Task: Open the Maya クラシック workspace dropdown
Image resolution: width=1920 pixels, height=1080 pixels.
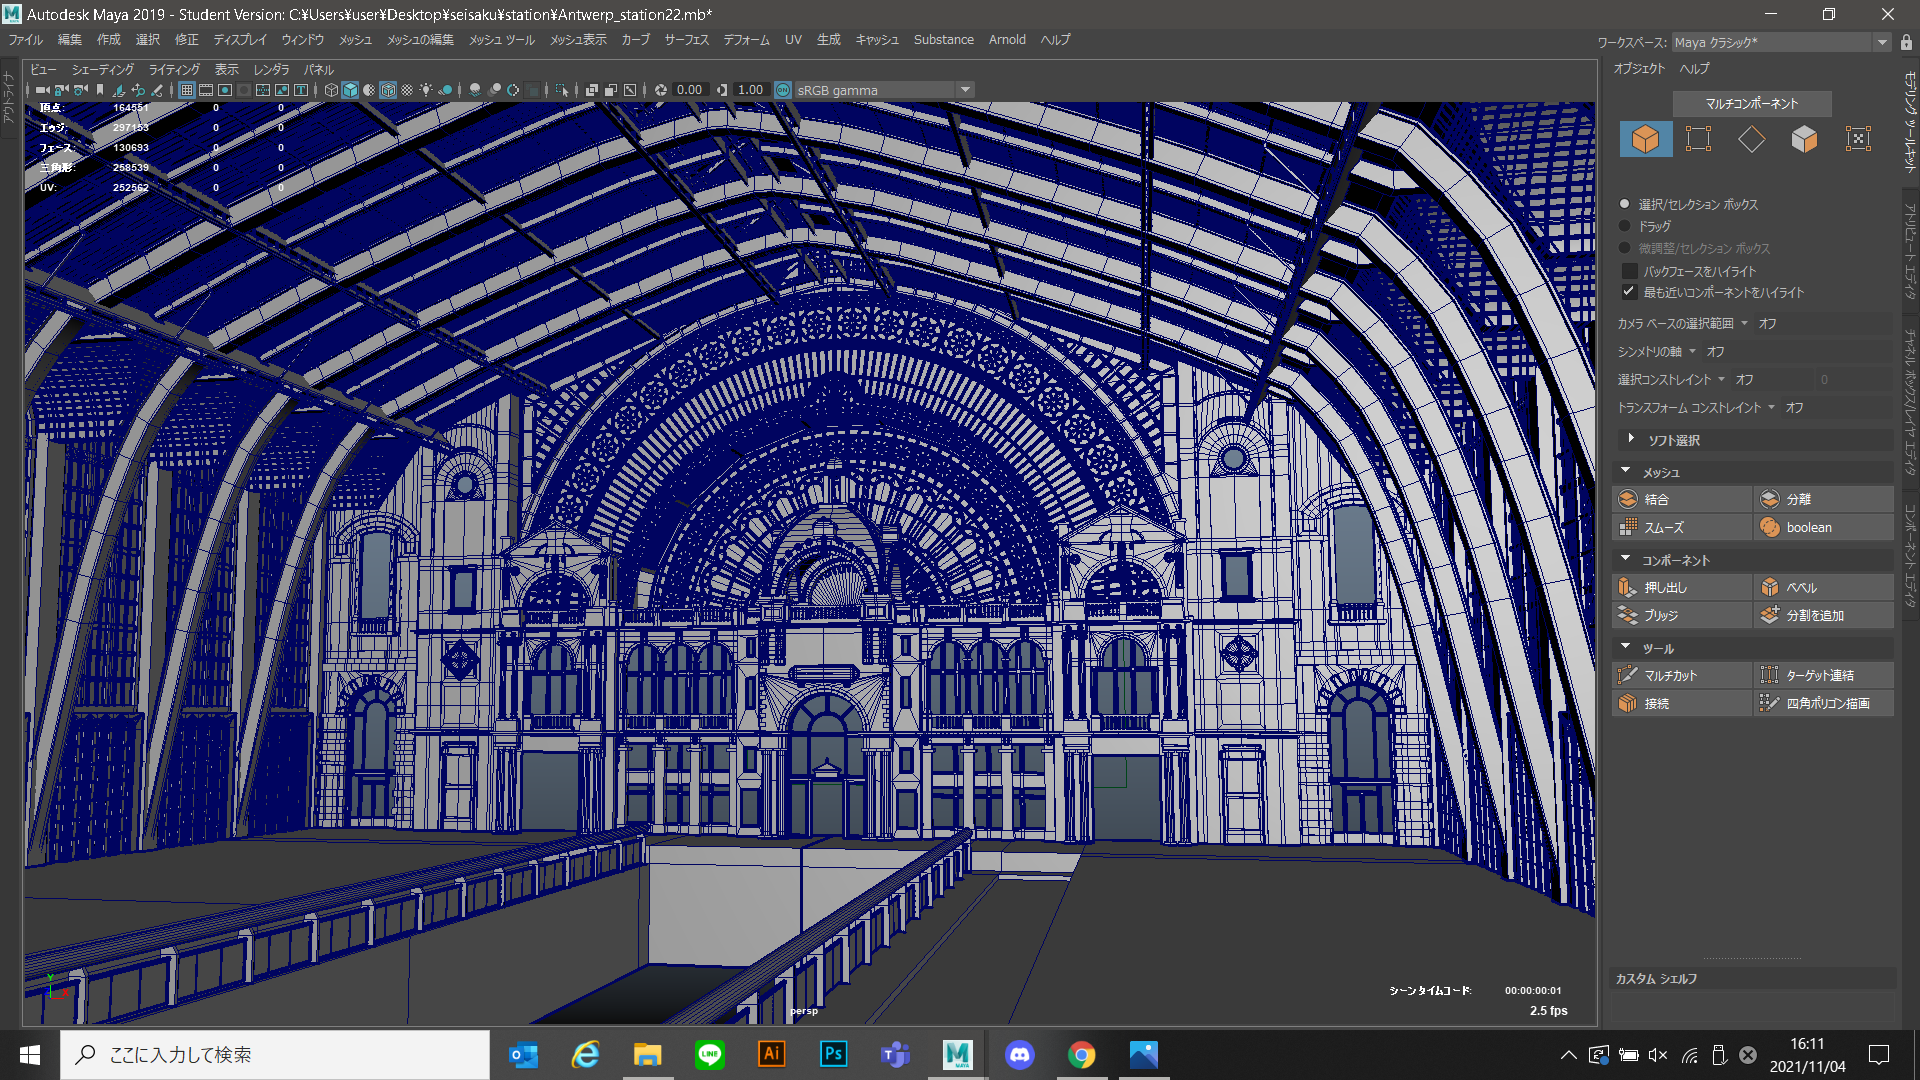Action: (x=1781, y=42)
